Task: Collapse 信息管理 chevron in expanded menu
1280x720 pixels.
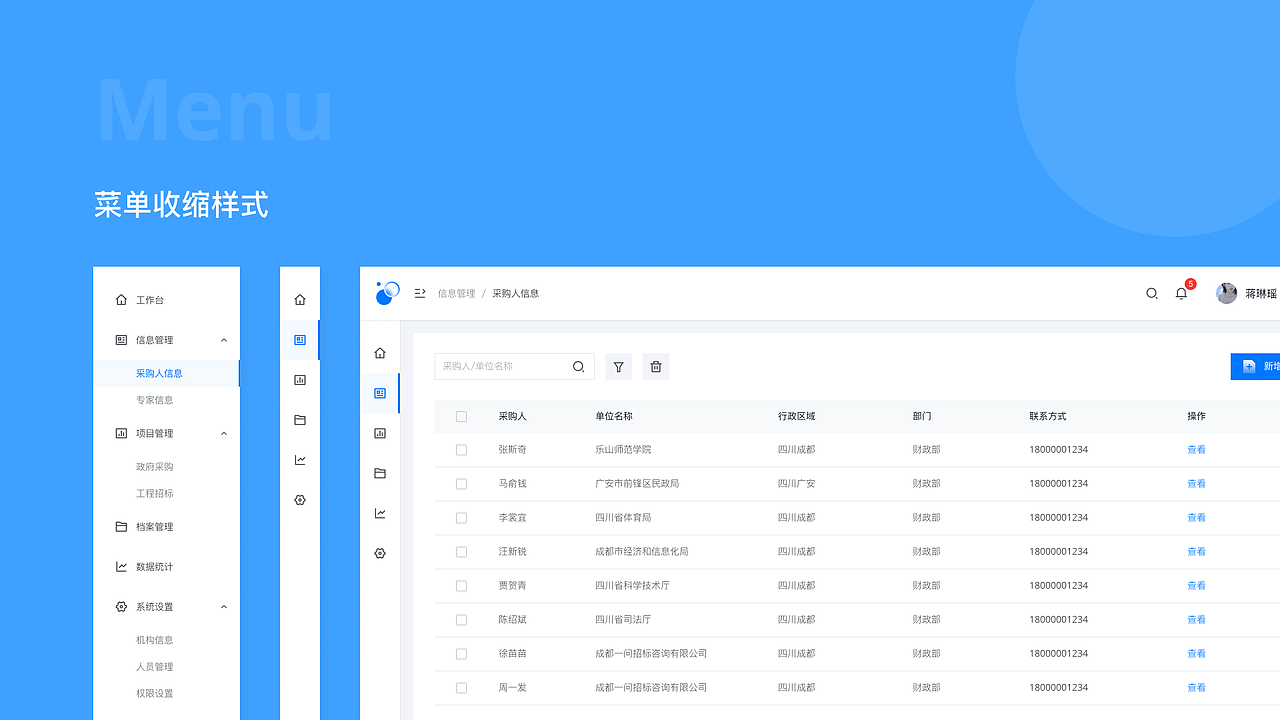Action: point(224,340)
